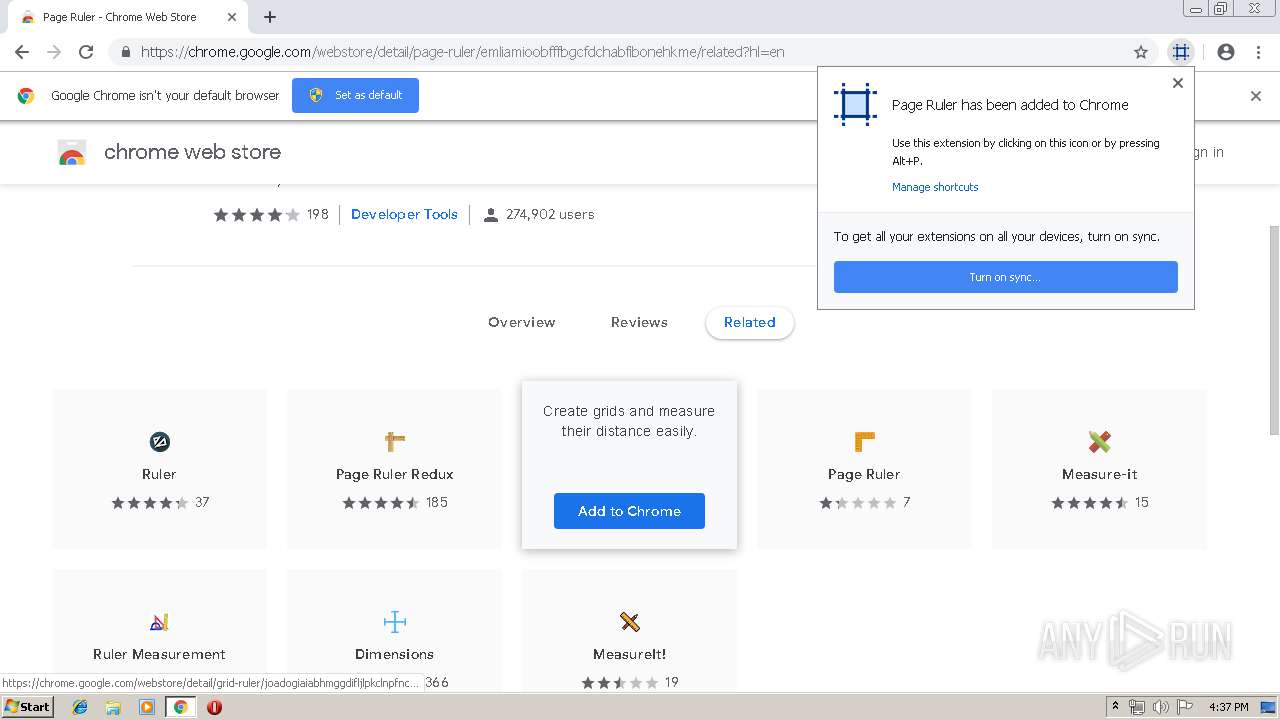Screen dimensions: 1280x720
Task: Click the Ruler card 37 rating stars
Action: click(150, 502)
